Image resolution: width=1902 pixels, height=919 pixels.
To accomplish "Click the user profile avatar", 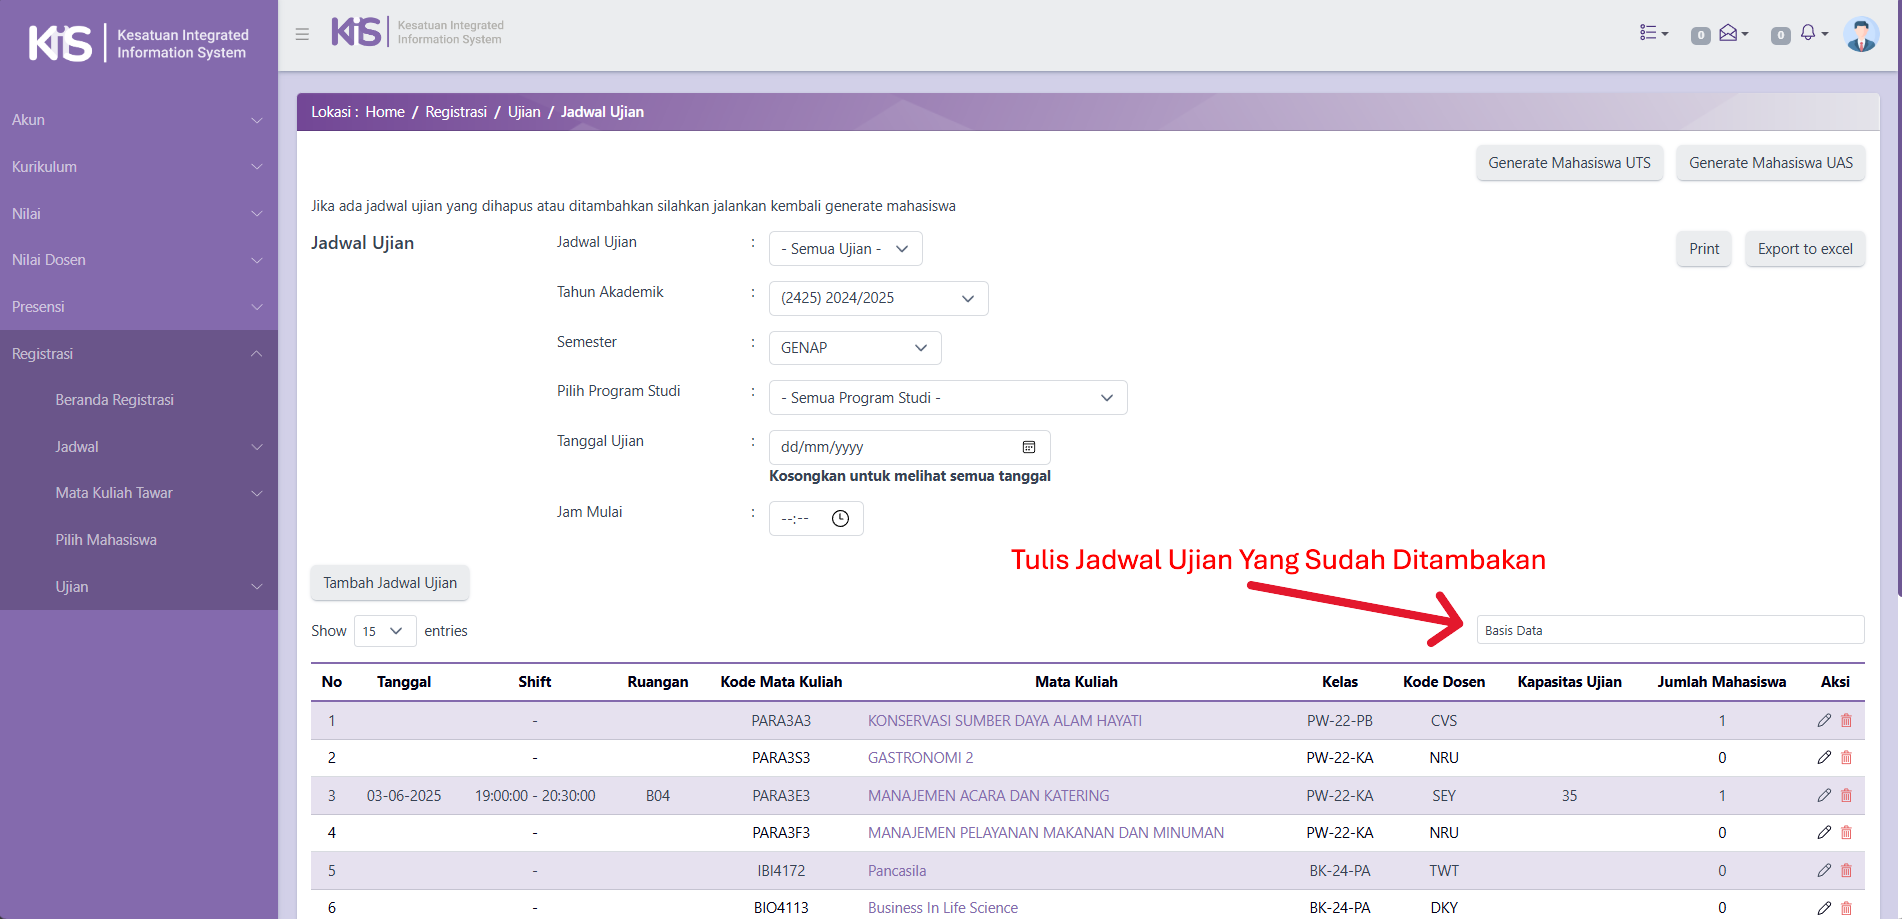I will tap(1860, 35).
